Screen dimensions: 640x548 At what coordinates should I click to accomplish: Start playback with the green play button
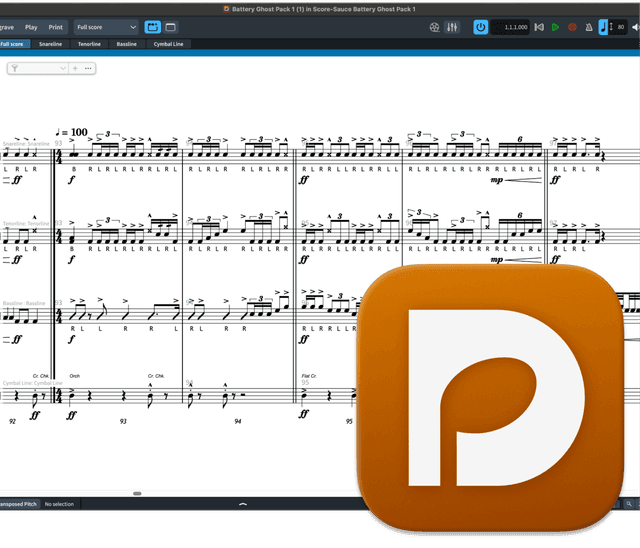click(556, 27)
